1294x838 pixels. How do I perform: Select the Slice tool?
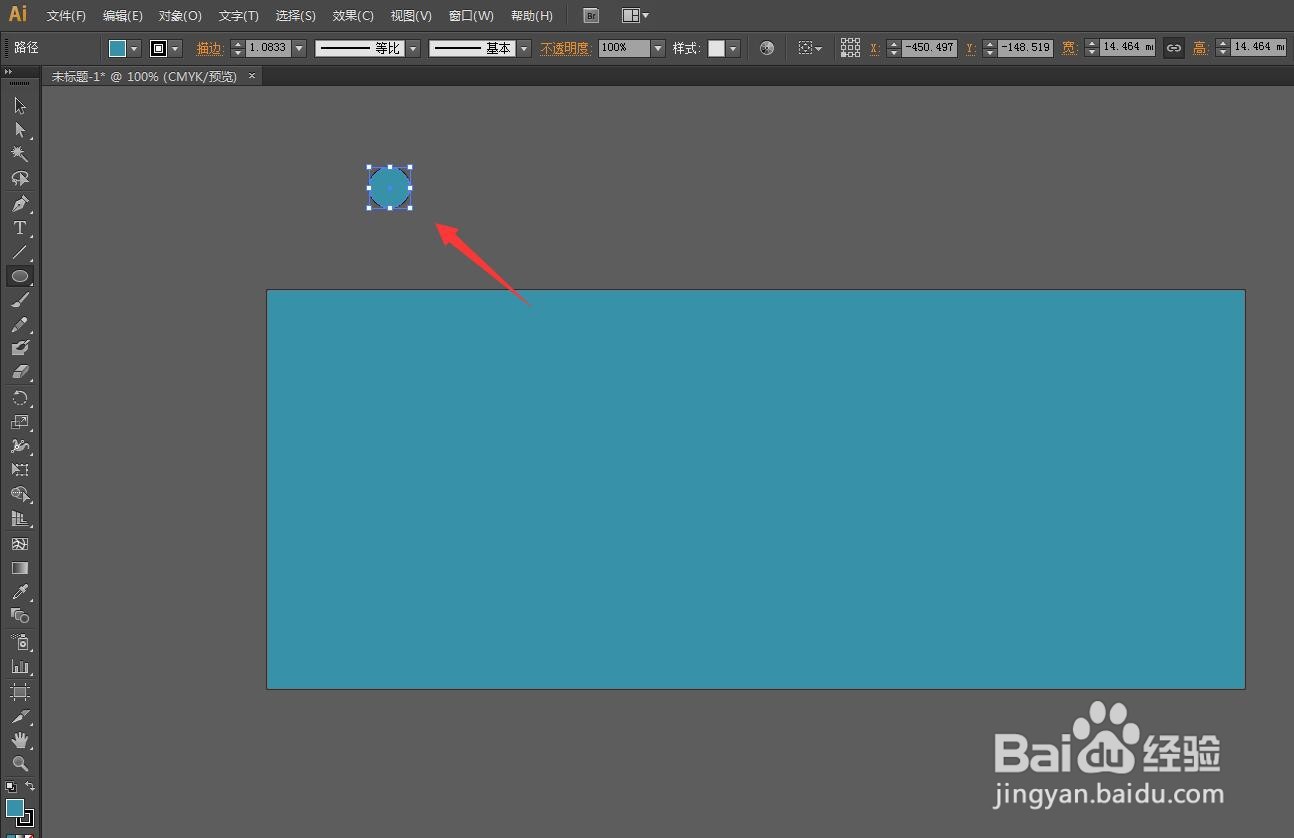(20, 716)
